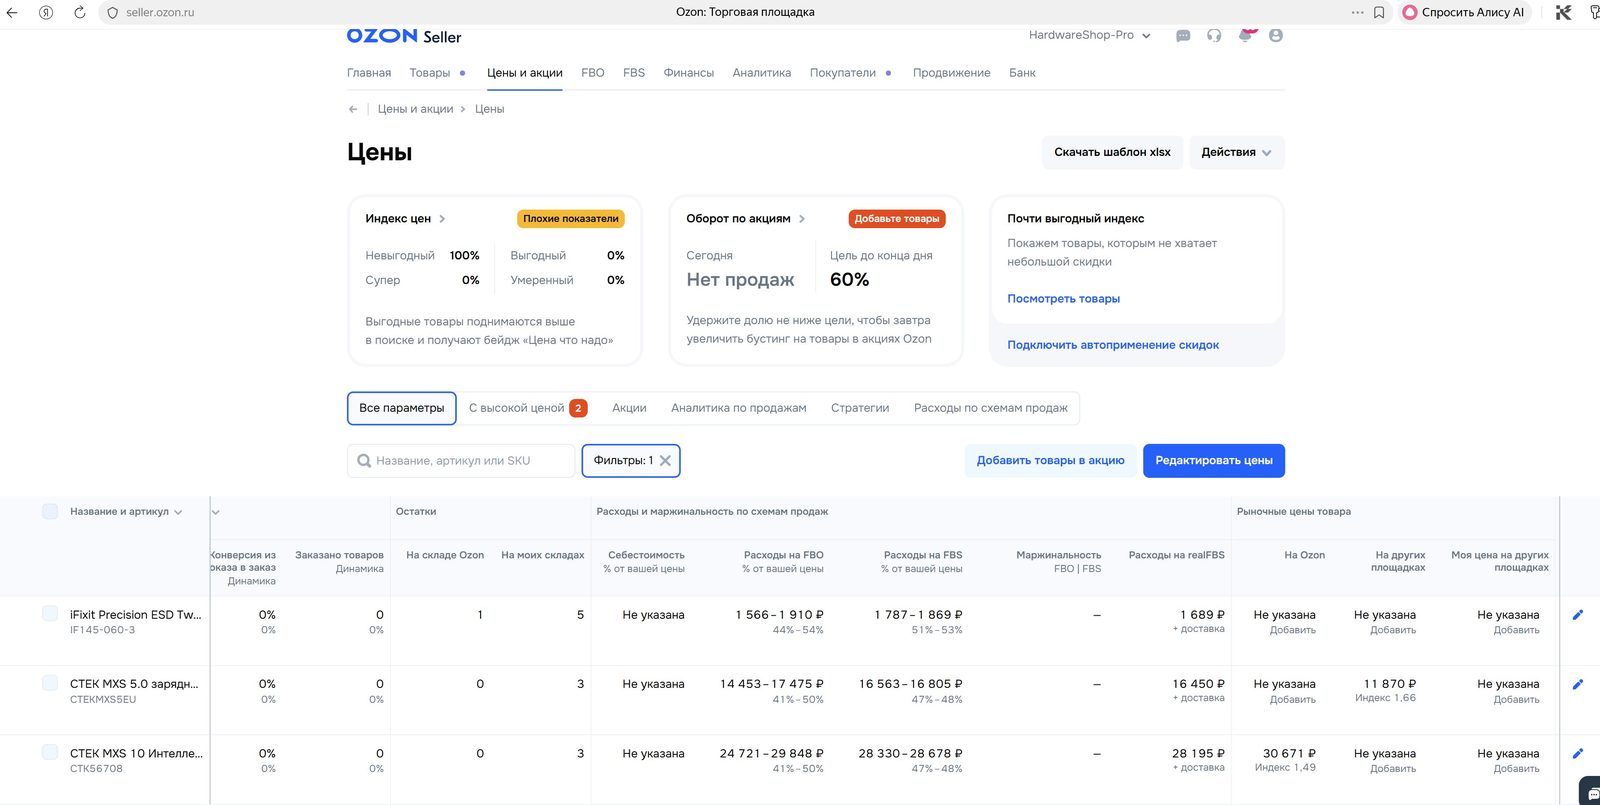Open the Товары menu section
Screen dimensions: 1600x805
[x=430, y=73]
